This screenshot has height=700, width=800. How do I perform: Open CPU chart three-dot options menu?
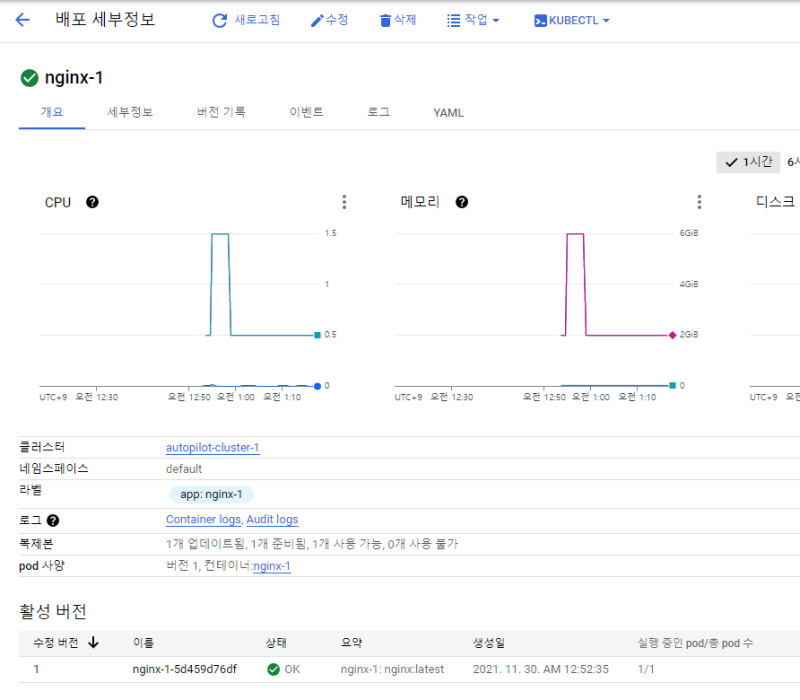pyautogui.click(x=344, y=202)
